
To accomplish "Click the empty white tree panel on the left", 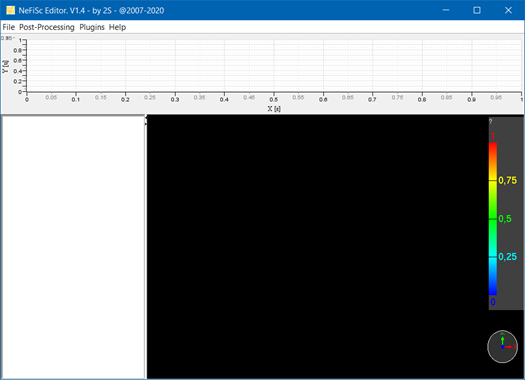I will coord(73,247).
